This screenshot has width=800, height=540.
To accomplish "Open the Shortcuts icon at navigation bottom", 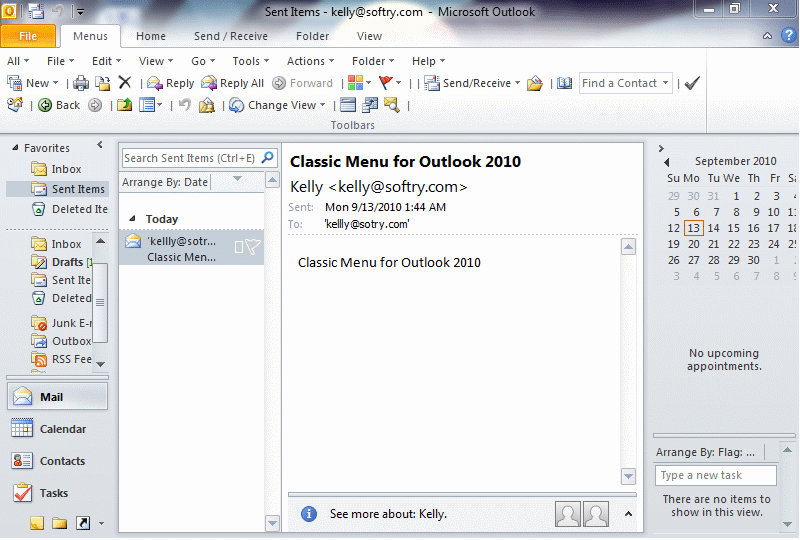I will (83, 523).
